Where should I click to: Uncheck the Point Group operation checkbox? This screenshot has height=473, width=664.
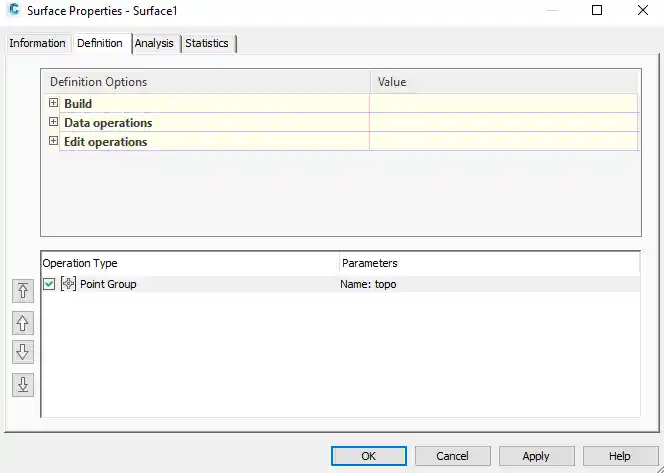click(x=49, y=284)
